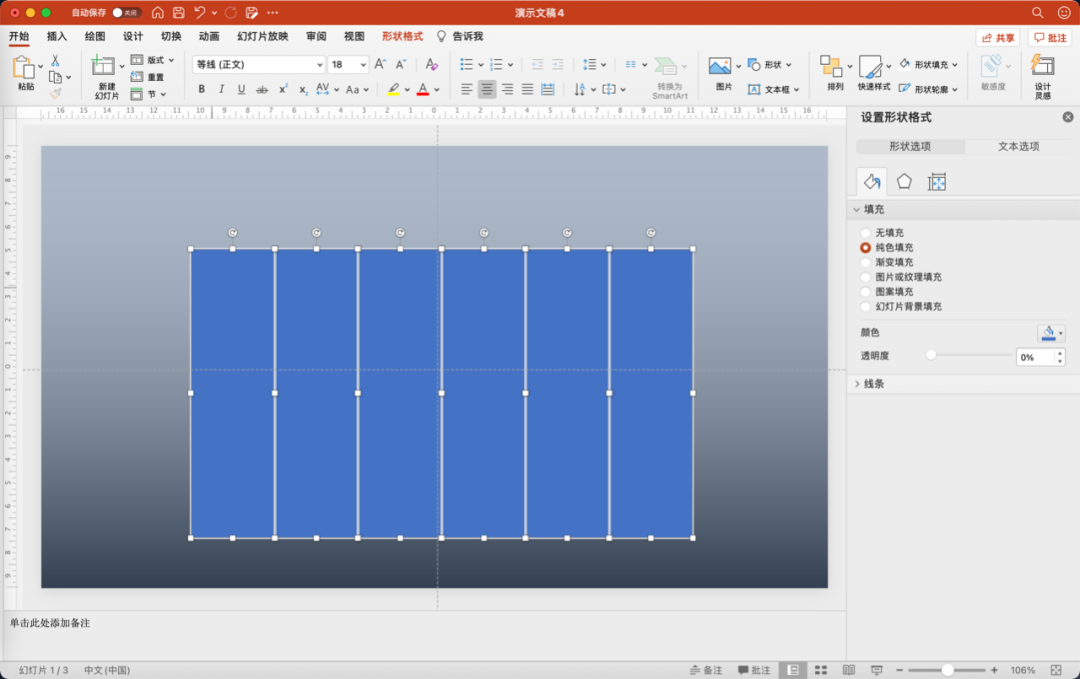This screenshot has width=1080, height=679.
Task: Open the Section dropdown
Action: [x=149, y=94]
